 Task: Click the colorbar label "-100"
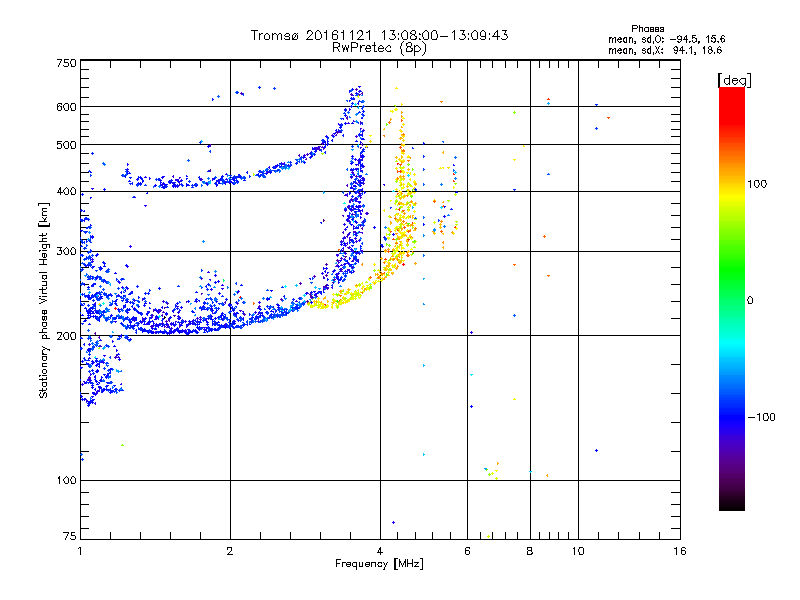pos(761,417)
